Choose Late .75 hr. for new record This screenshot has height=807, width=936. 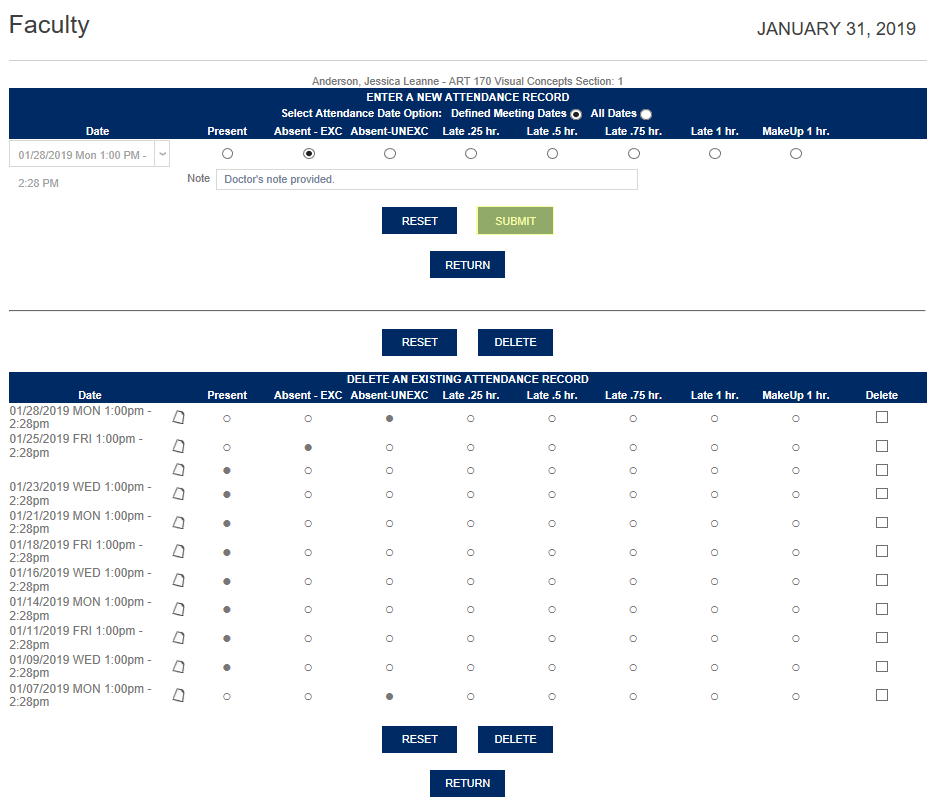[634, 154]
